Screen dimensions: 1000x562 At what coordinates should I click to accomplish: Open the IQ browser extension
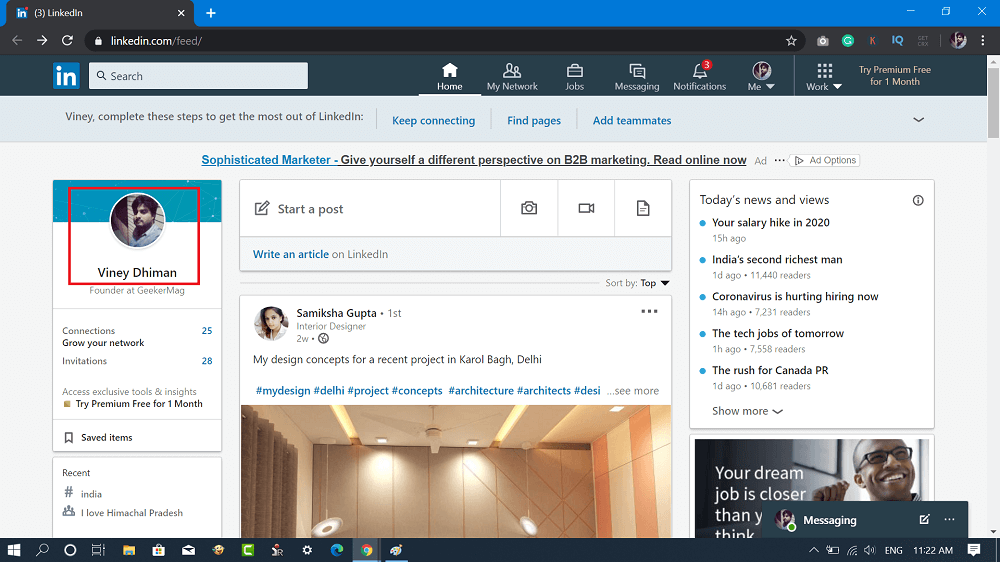pyautogui.click(x=897, y=40)
